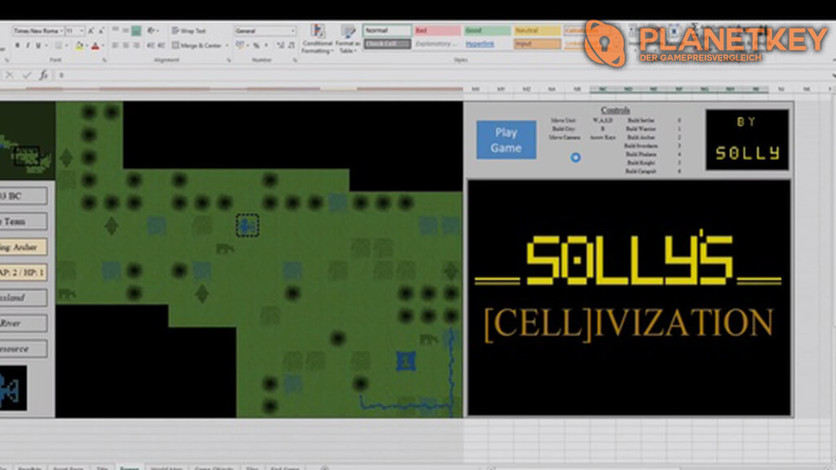Open the Times New Roman font dropdown
This screenshot has height=470, width=836.
[37, 31]
